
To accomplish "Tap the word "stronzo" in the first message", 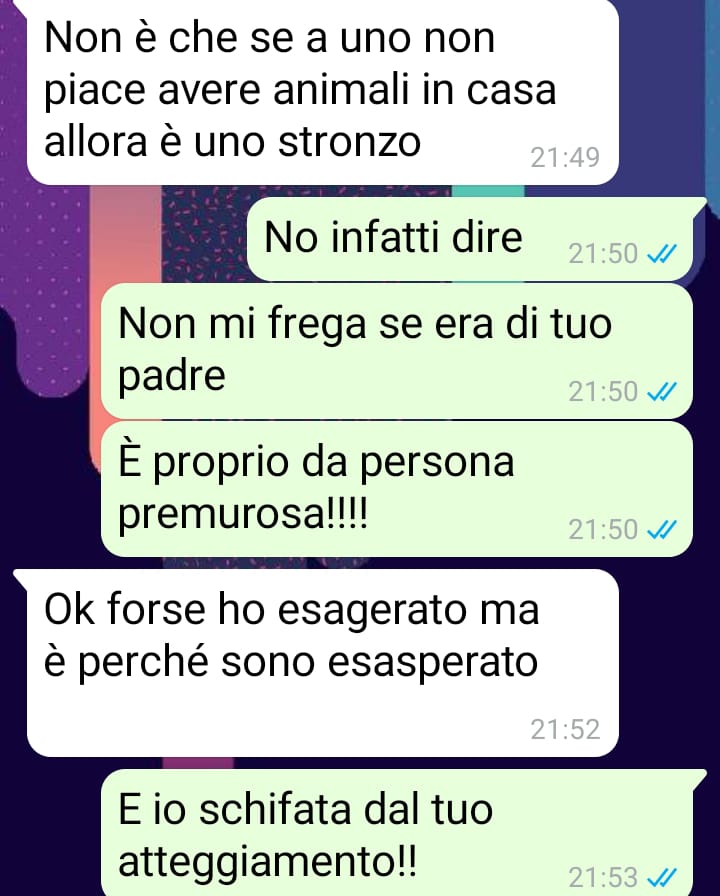I will tap(349, 142).
